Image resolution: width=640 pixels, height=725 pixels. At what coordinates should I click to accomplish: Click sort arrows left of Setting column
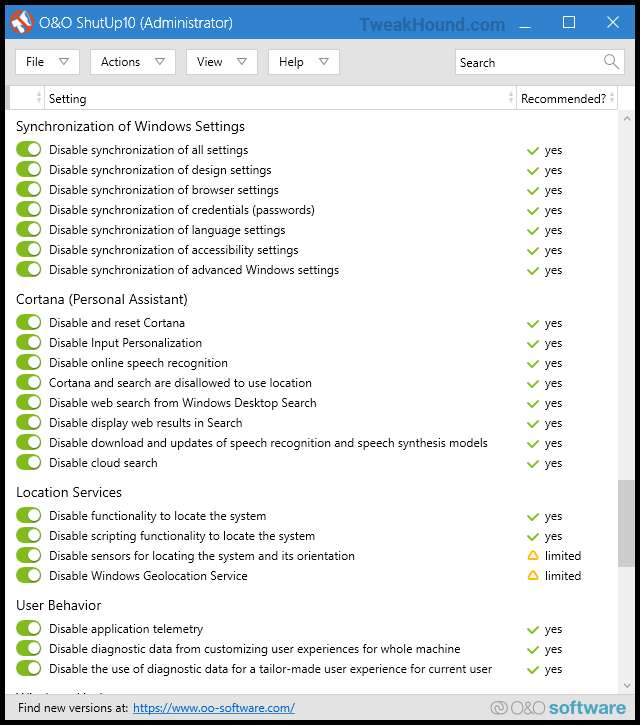tap(39, 98)
